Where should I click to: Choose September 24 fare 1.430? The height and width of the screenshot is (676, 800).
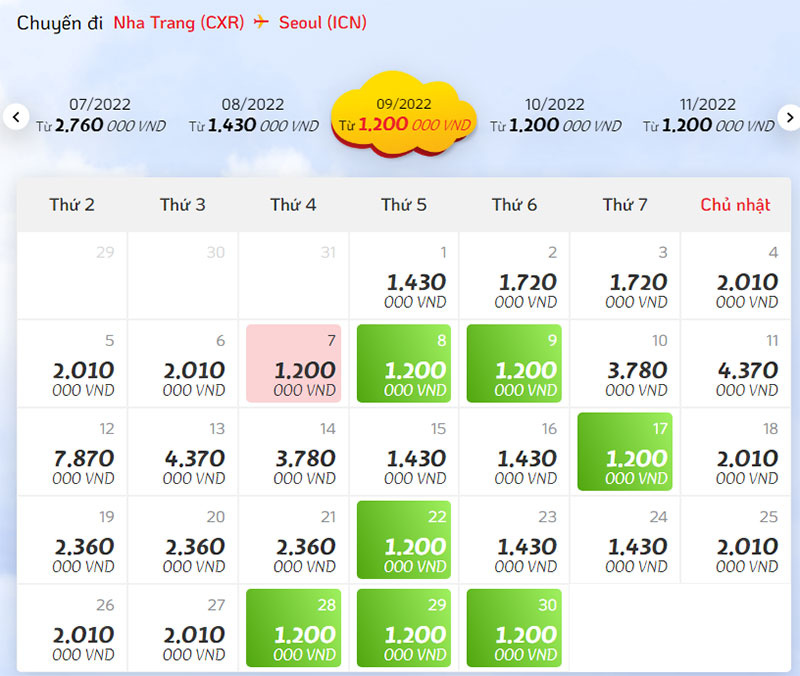[x=625, y=540]
